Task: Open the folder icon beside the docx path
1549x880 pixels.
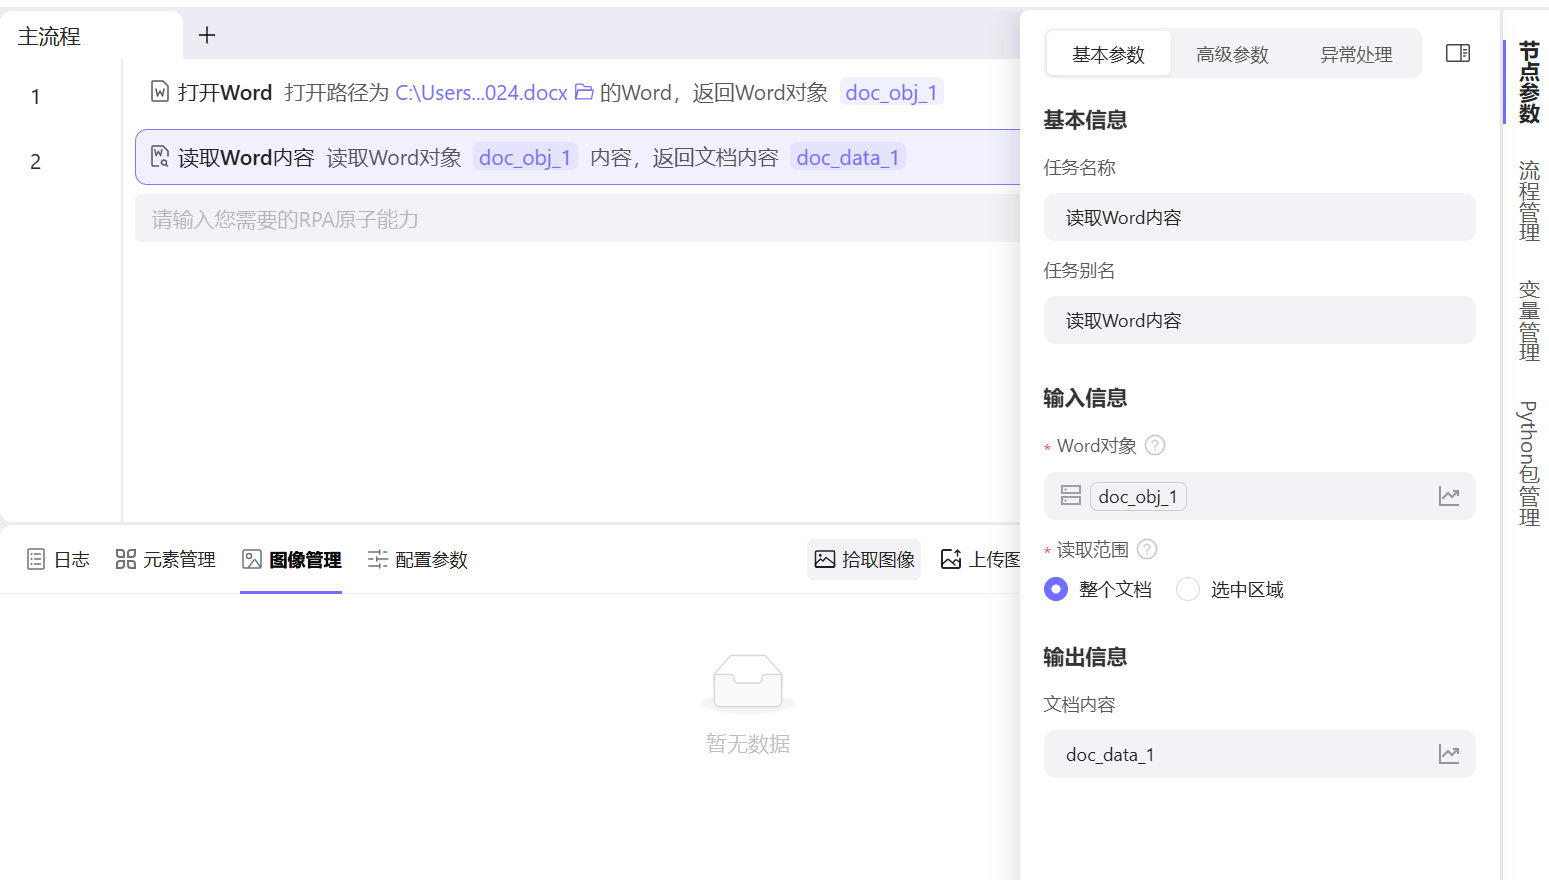Action: (x=584, y=92)
